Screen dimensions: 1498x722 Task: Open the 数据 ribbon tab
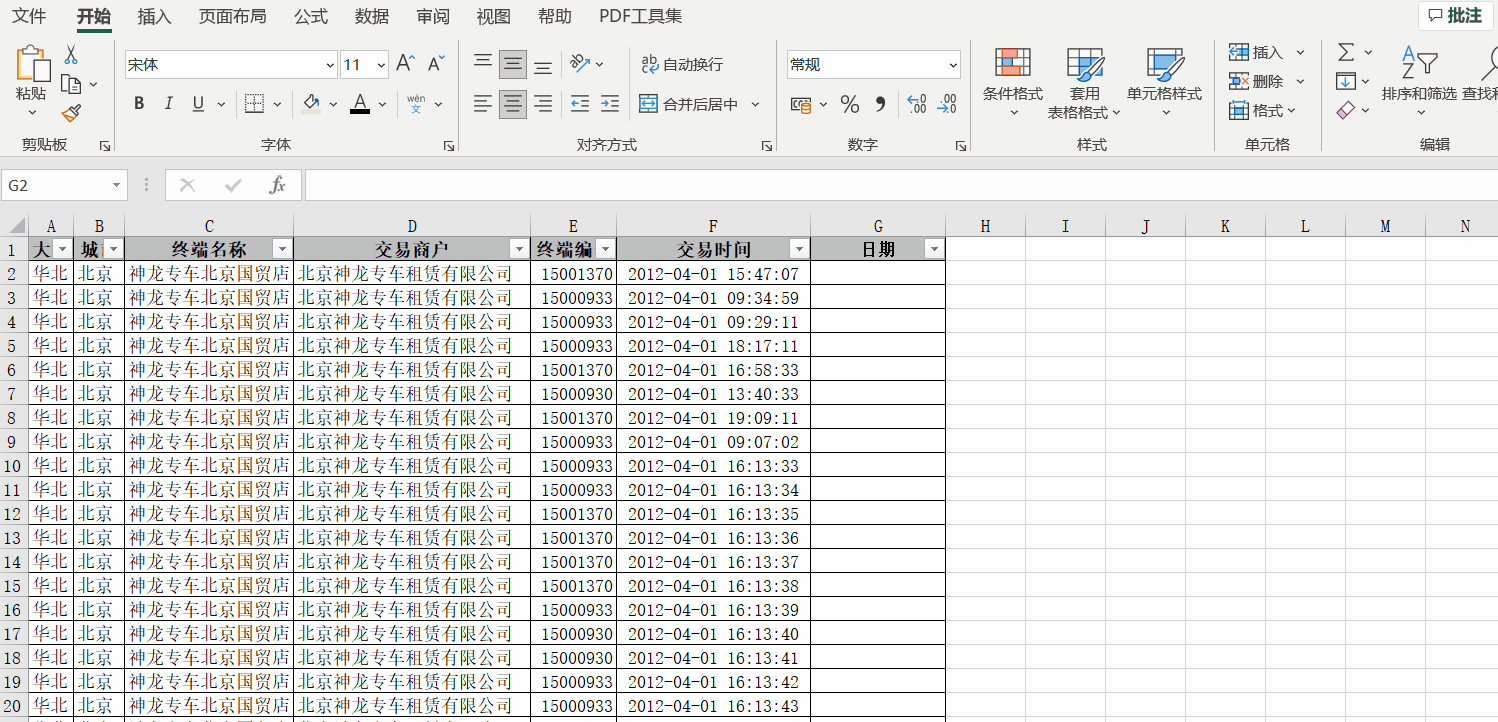(372, 16)
